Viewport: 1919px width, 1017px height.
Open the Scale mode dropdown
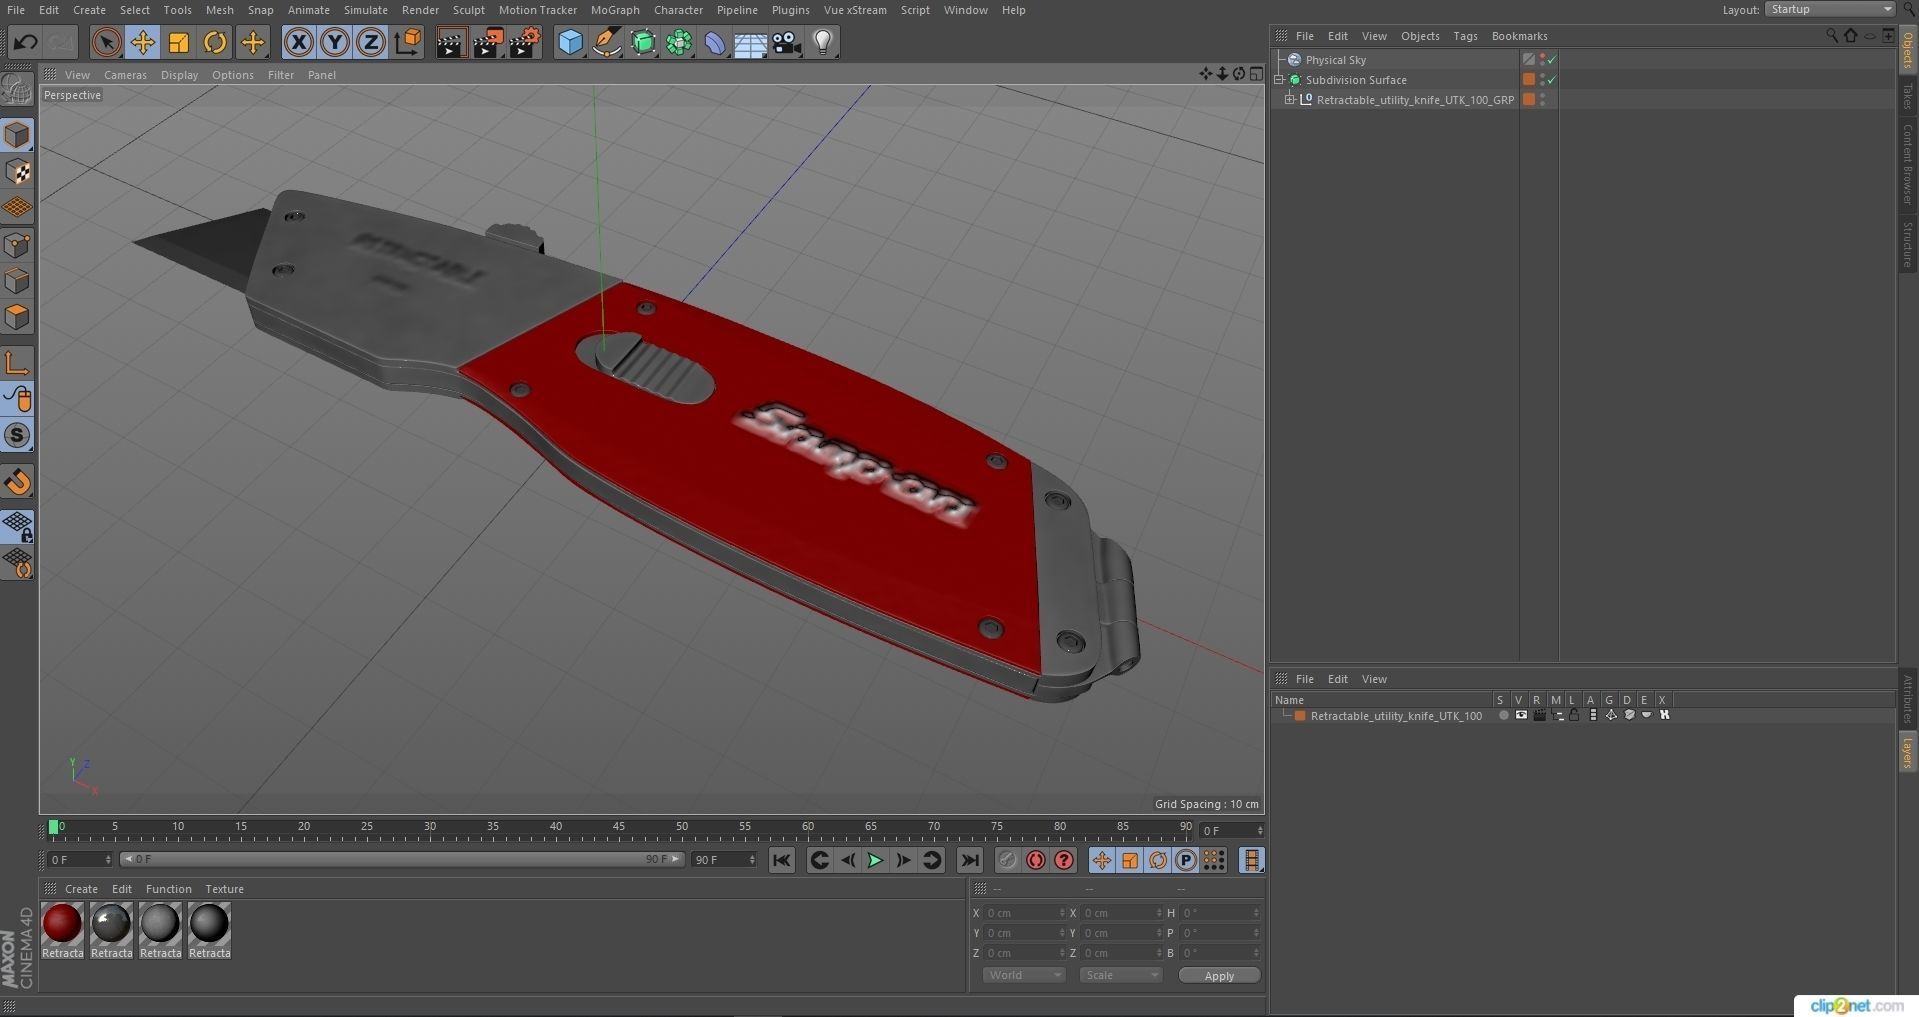pos(1120,975)
